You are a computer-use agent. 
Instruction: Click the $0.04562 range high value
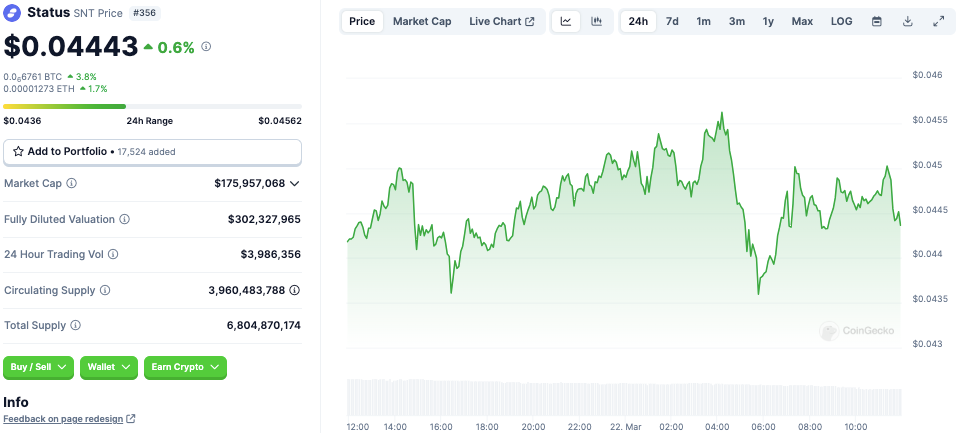pos(280,121)
